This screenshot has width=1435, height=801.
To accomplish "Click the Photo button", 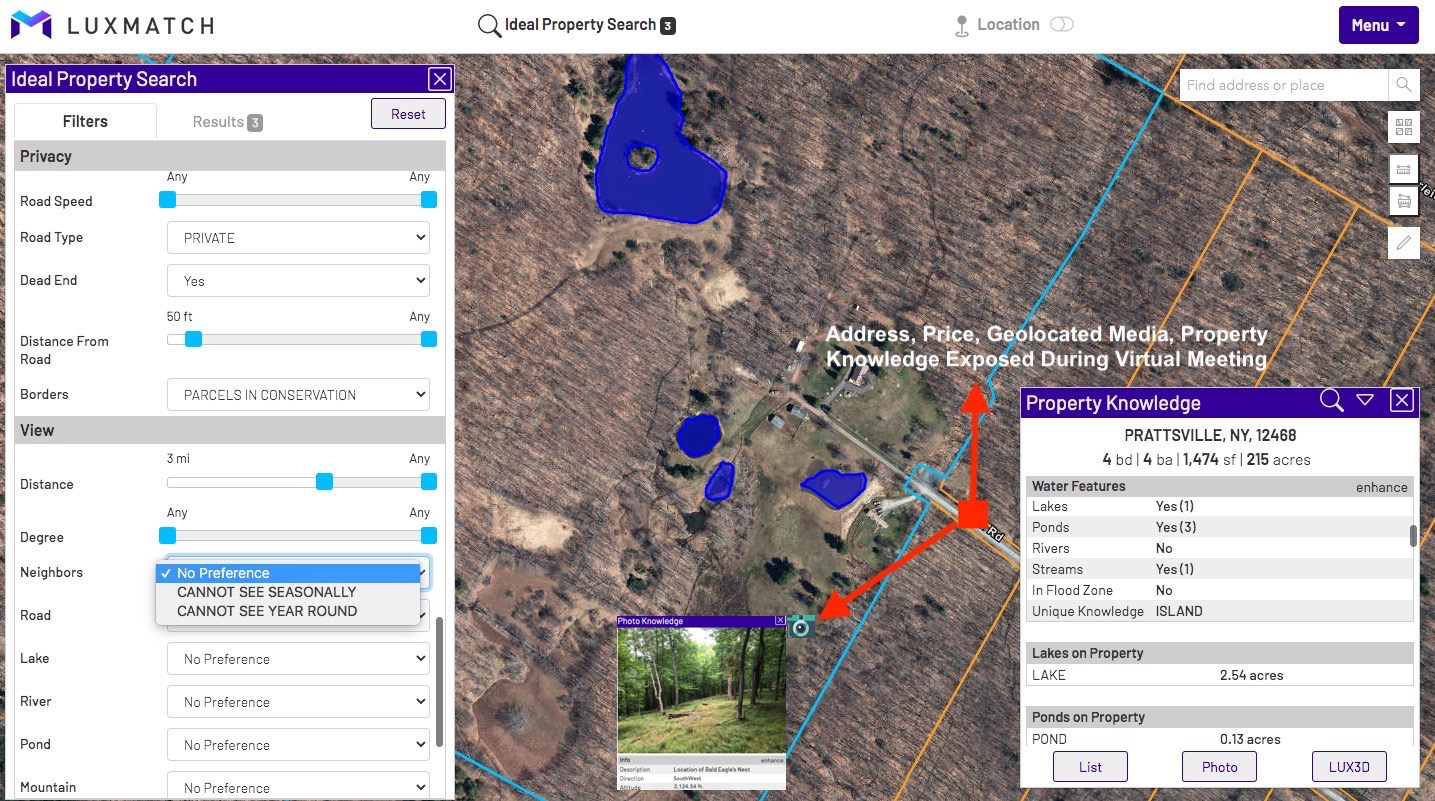I will coord(1219,767).
